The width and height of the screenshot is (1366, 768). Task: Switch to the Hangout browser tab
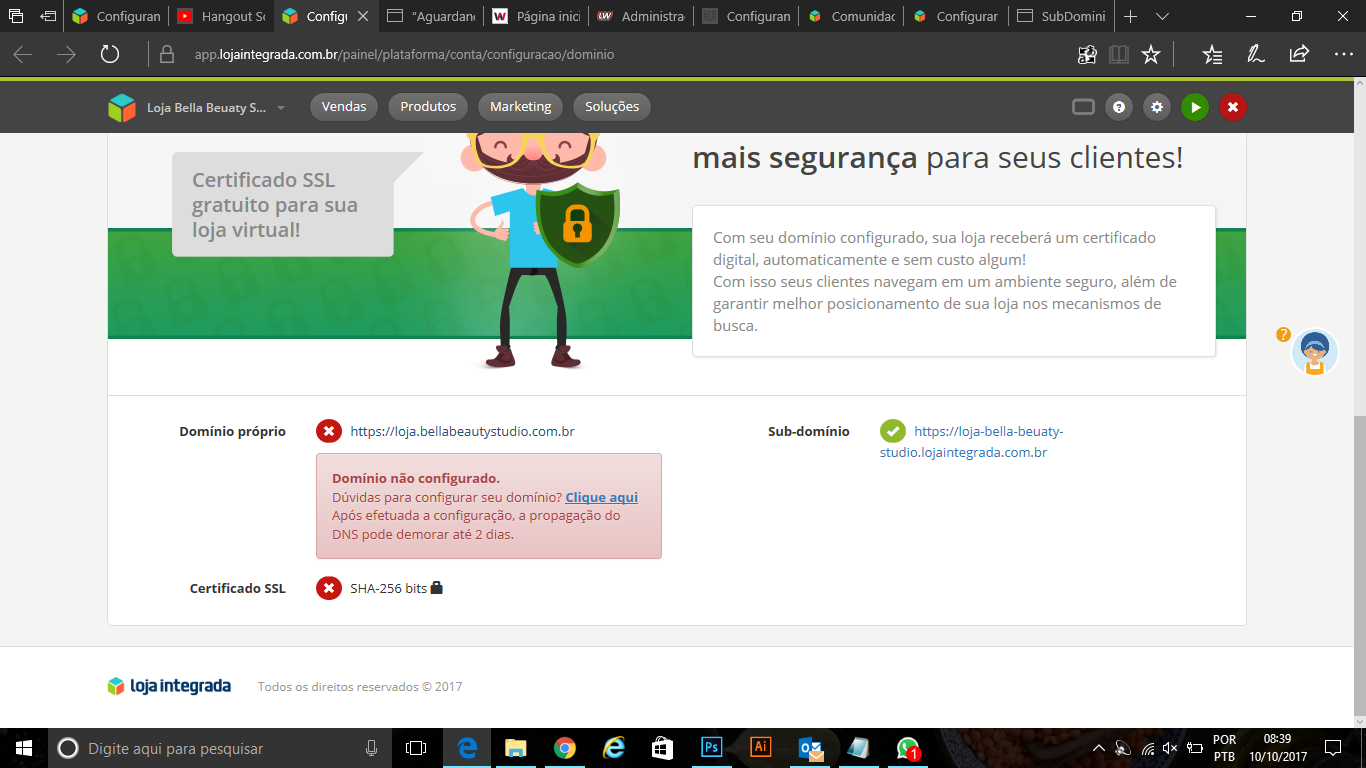[x=220, y=17]
